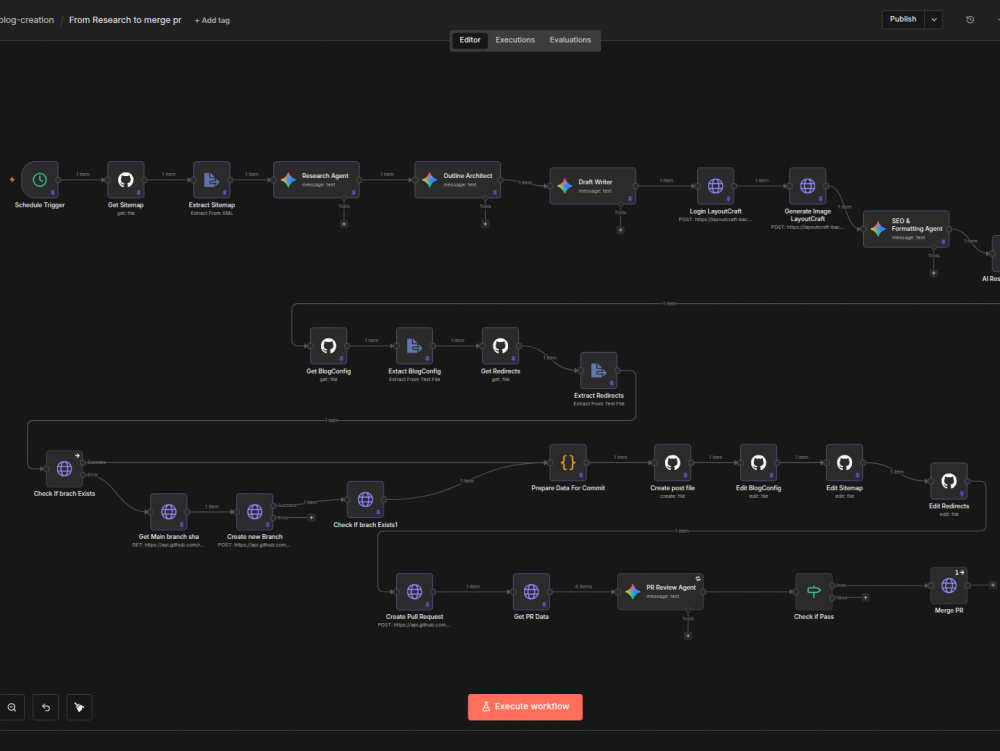Viewport: 1000px width, 751px height.
Task: Select the Research Agent node
Action: 316,180
